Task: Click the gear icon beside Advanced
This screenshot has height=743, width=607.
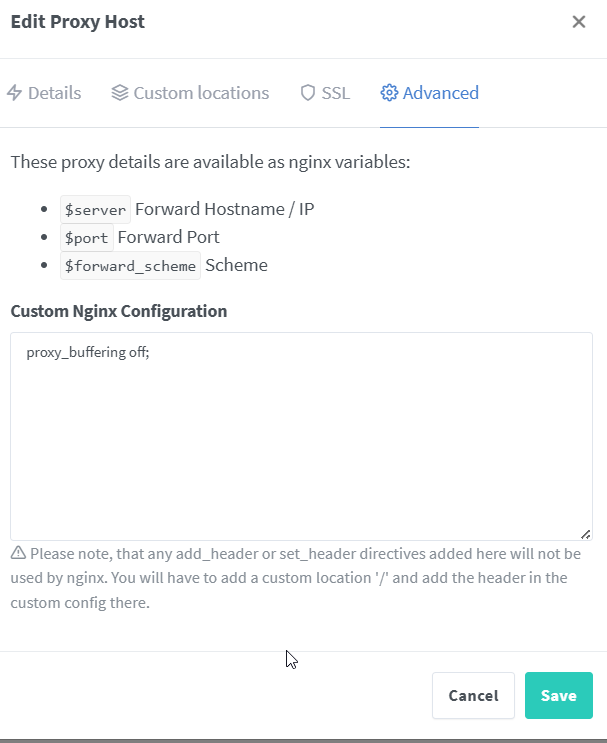Action: (x=389, y=93)
